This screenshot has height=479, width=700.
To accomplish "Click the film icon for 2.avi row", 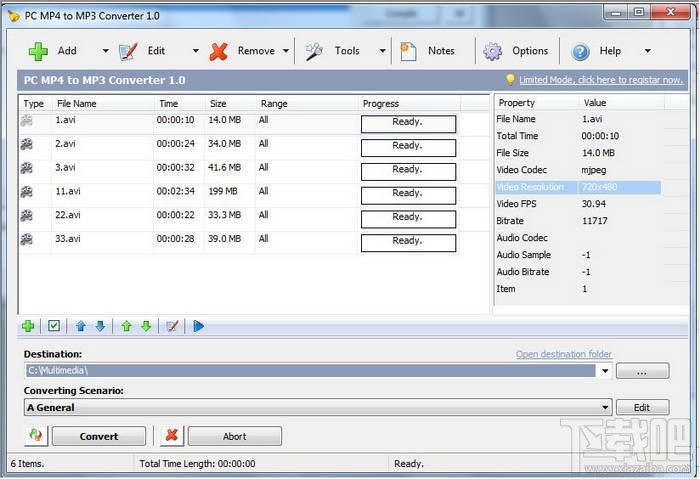I will pos(27,144).
